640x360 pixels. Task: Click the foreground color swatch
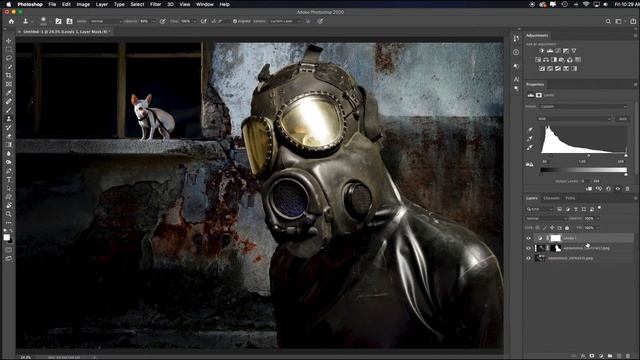point(7,238)
